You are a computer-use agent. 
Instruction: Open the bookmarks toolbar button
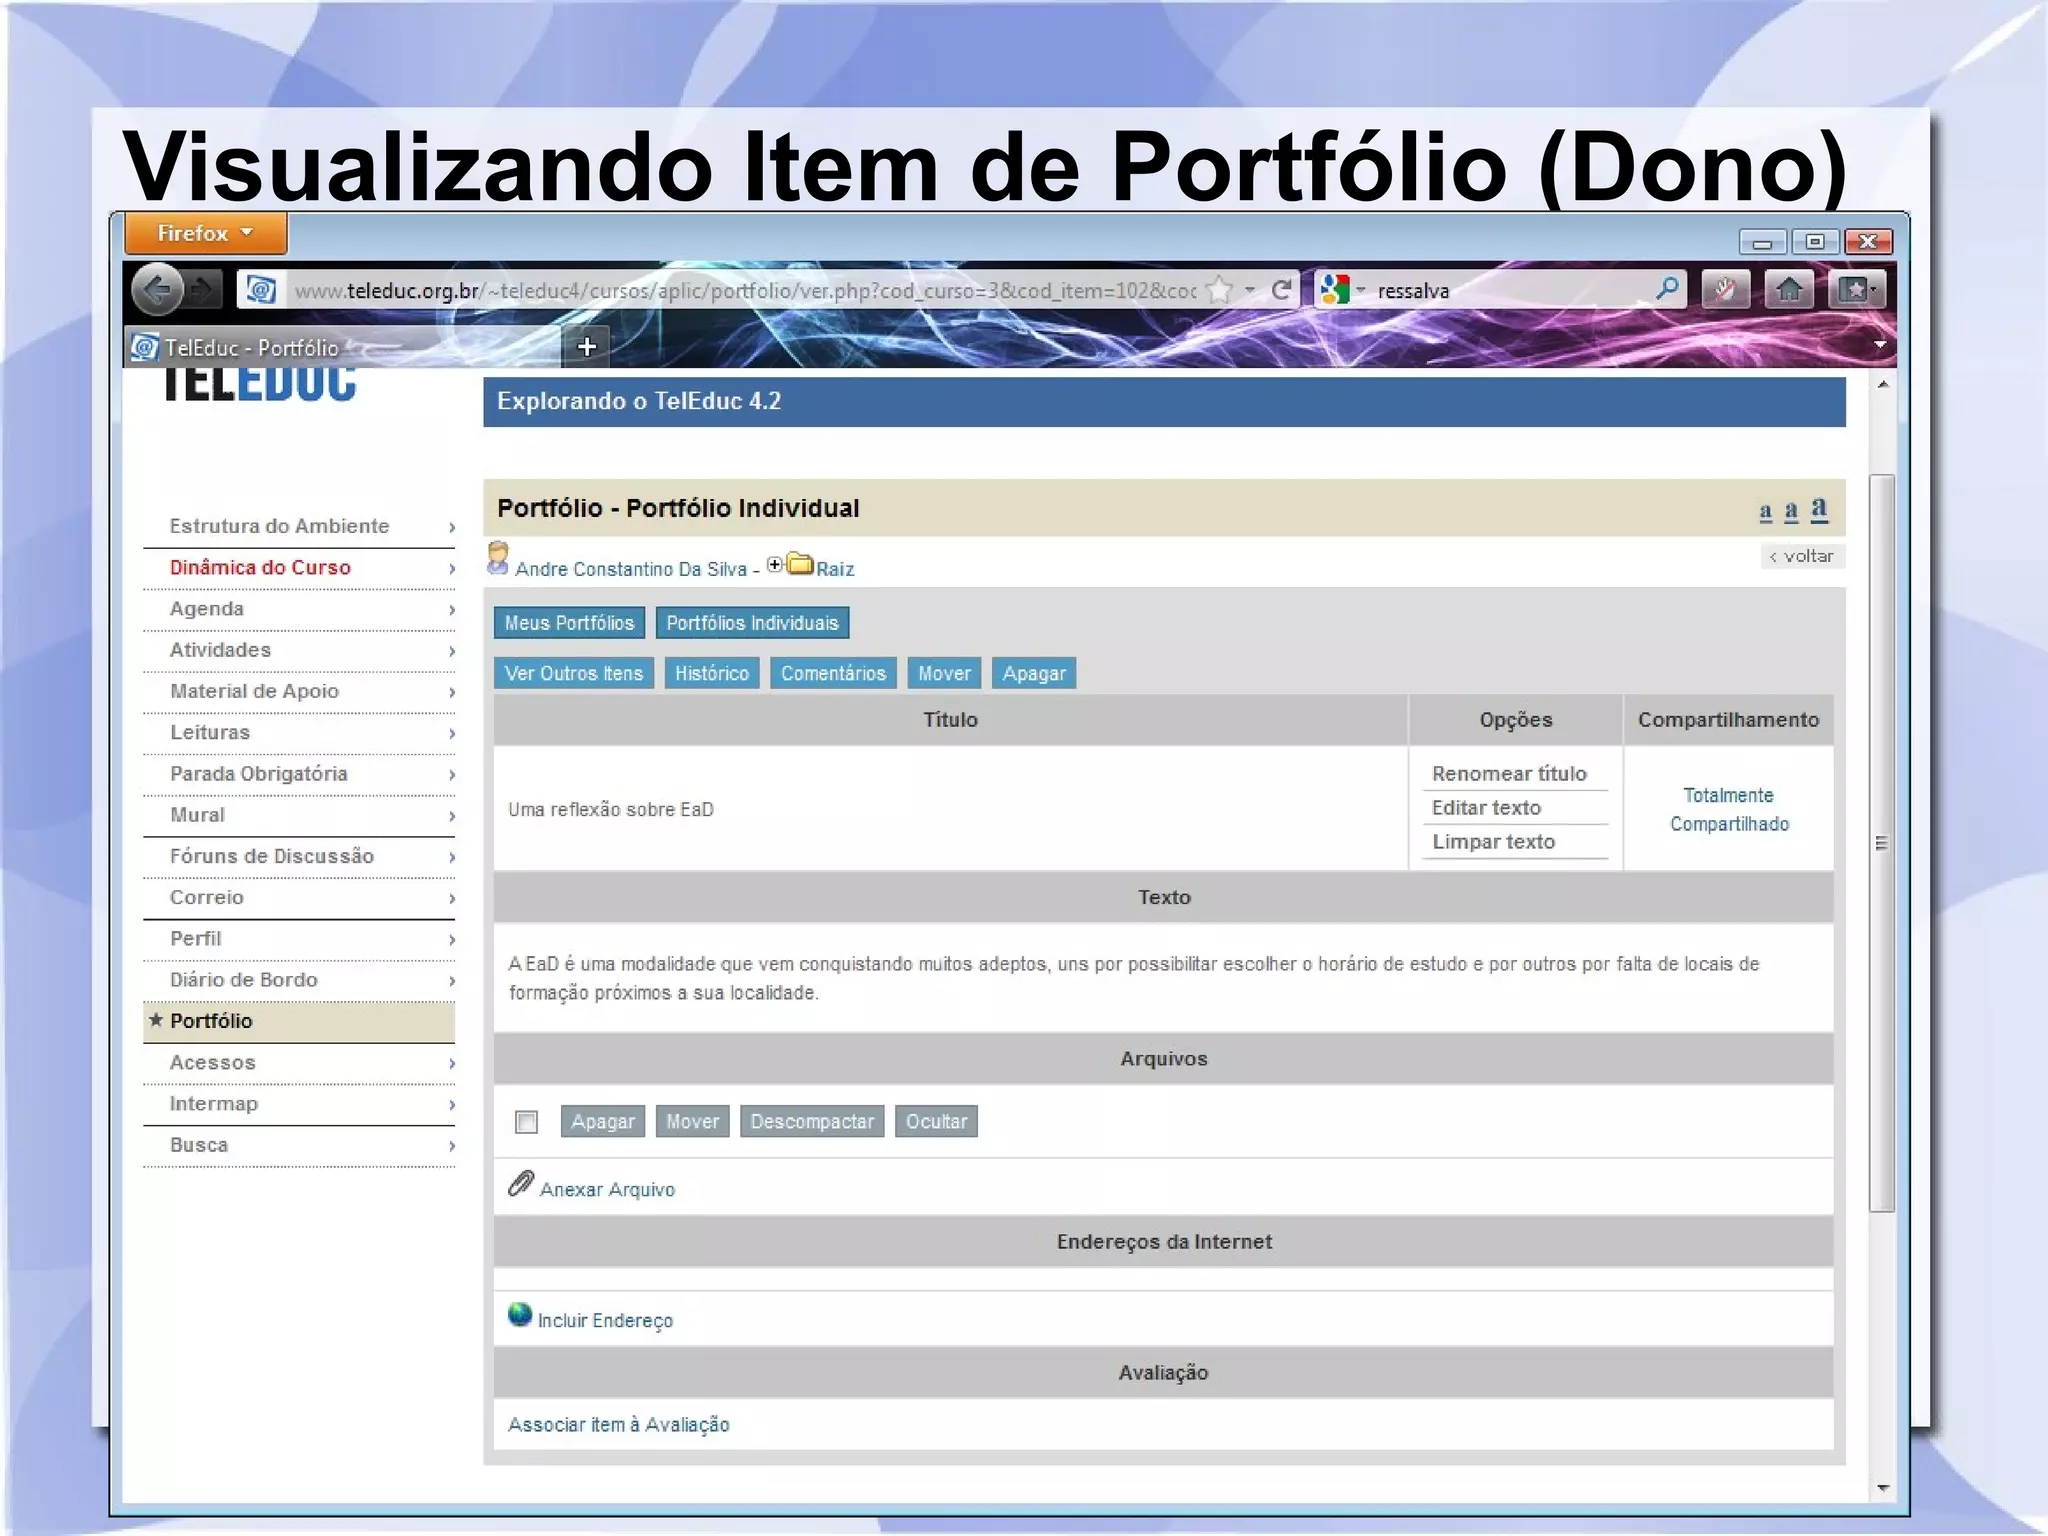[1857, 290]
